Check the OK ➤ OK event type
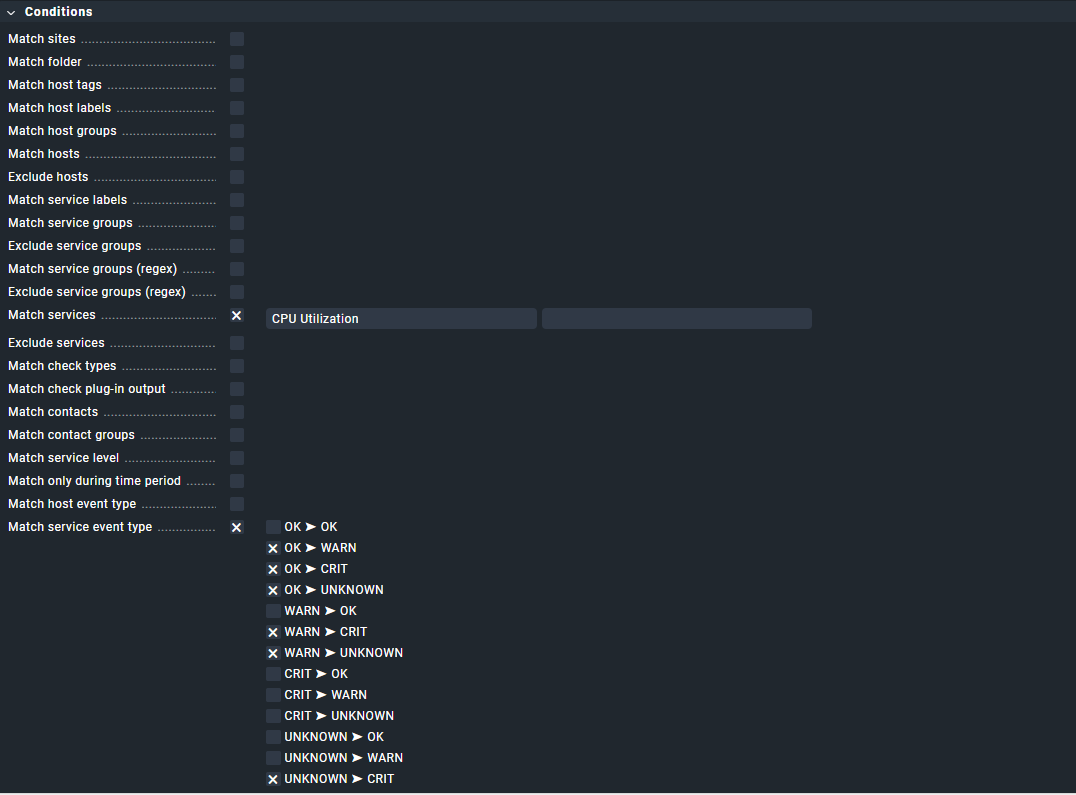 [x=273, y=527]
